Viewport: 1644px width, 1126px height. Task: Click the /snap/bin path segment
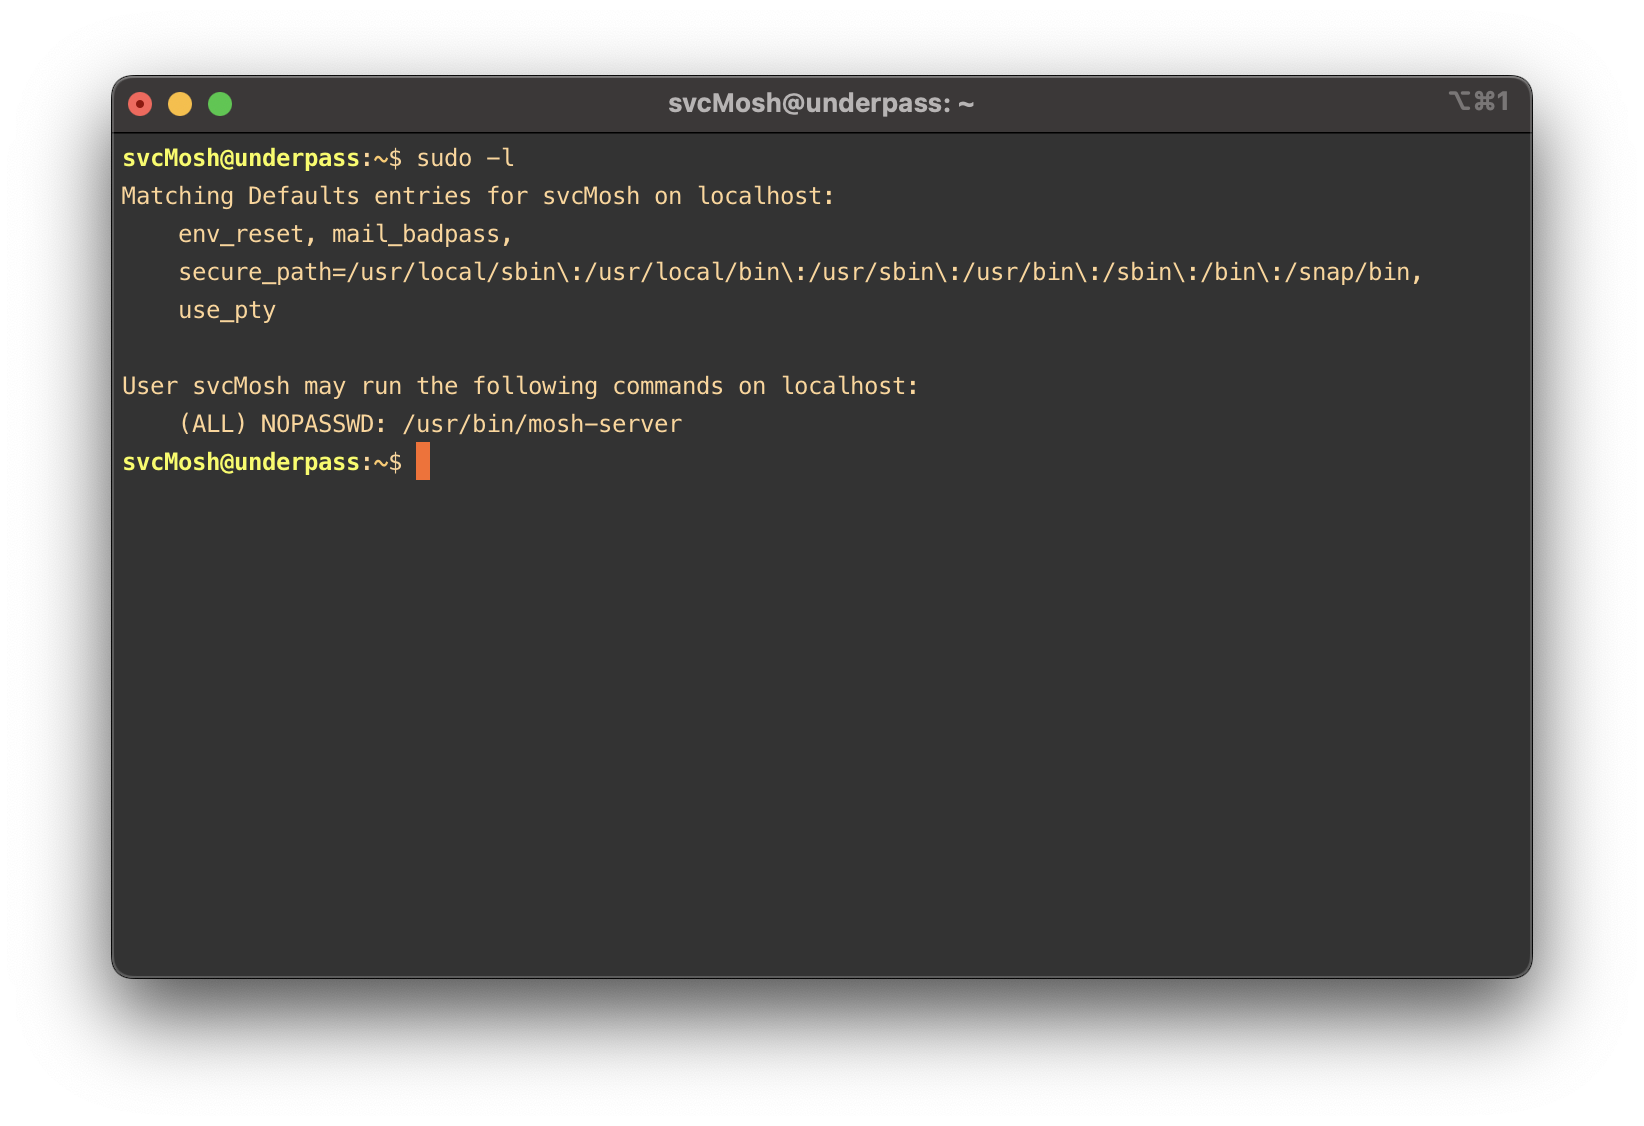click(1354, 272)
